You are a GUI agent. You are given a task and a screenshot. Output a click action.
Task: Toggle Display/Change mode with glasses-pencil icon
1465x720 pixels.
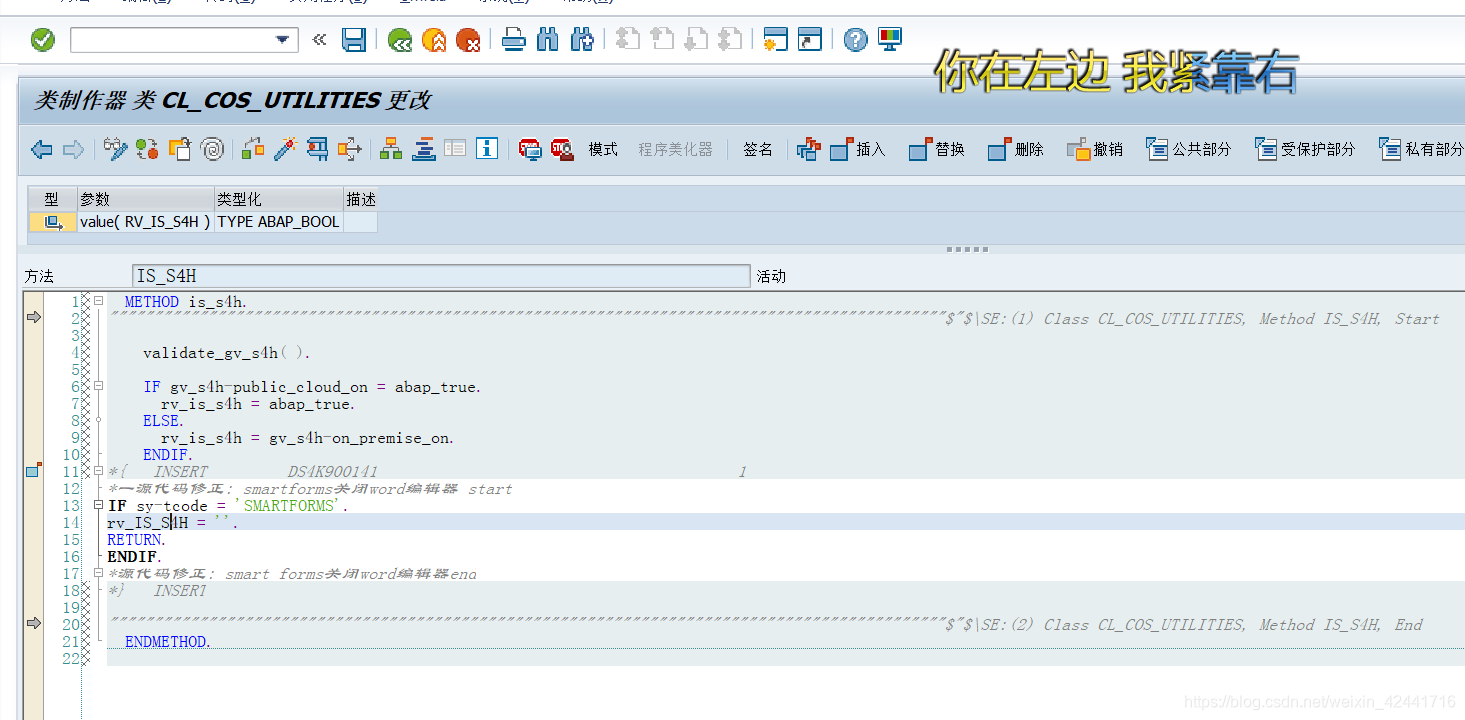(115, 150)
